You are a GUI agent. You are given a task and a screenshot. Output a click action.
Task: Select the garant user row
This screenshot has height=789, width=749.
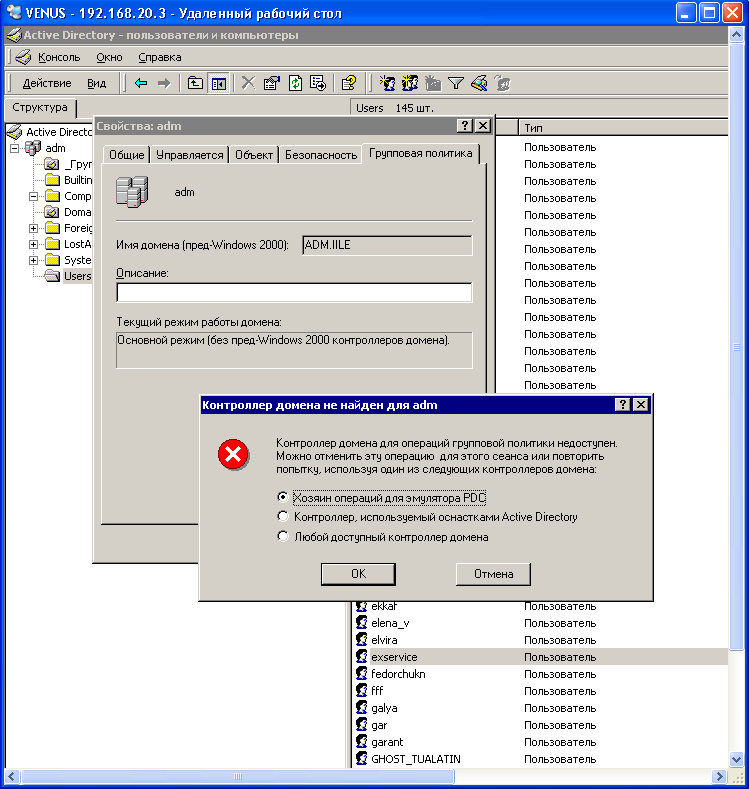point(541,742)
